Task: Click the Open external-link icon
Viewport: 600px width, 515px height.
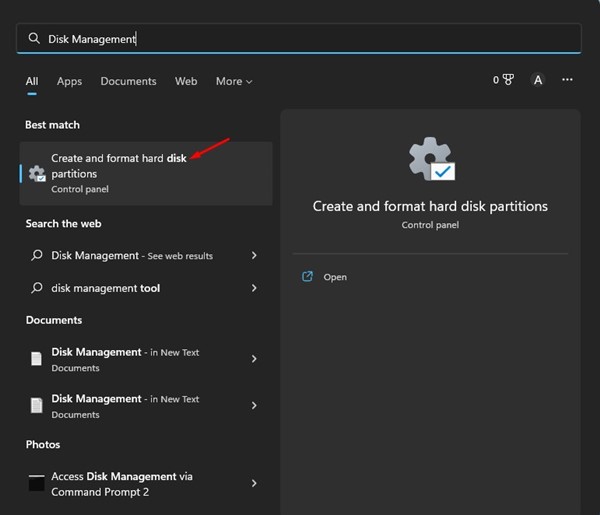Action: pyautogui.click(x=308, y=277)
